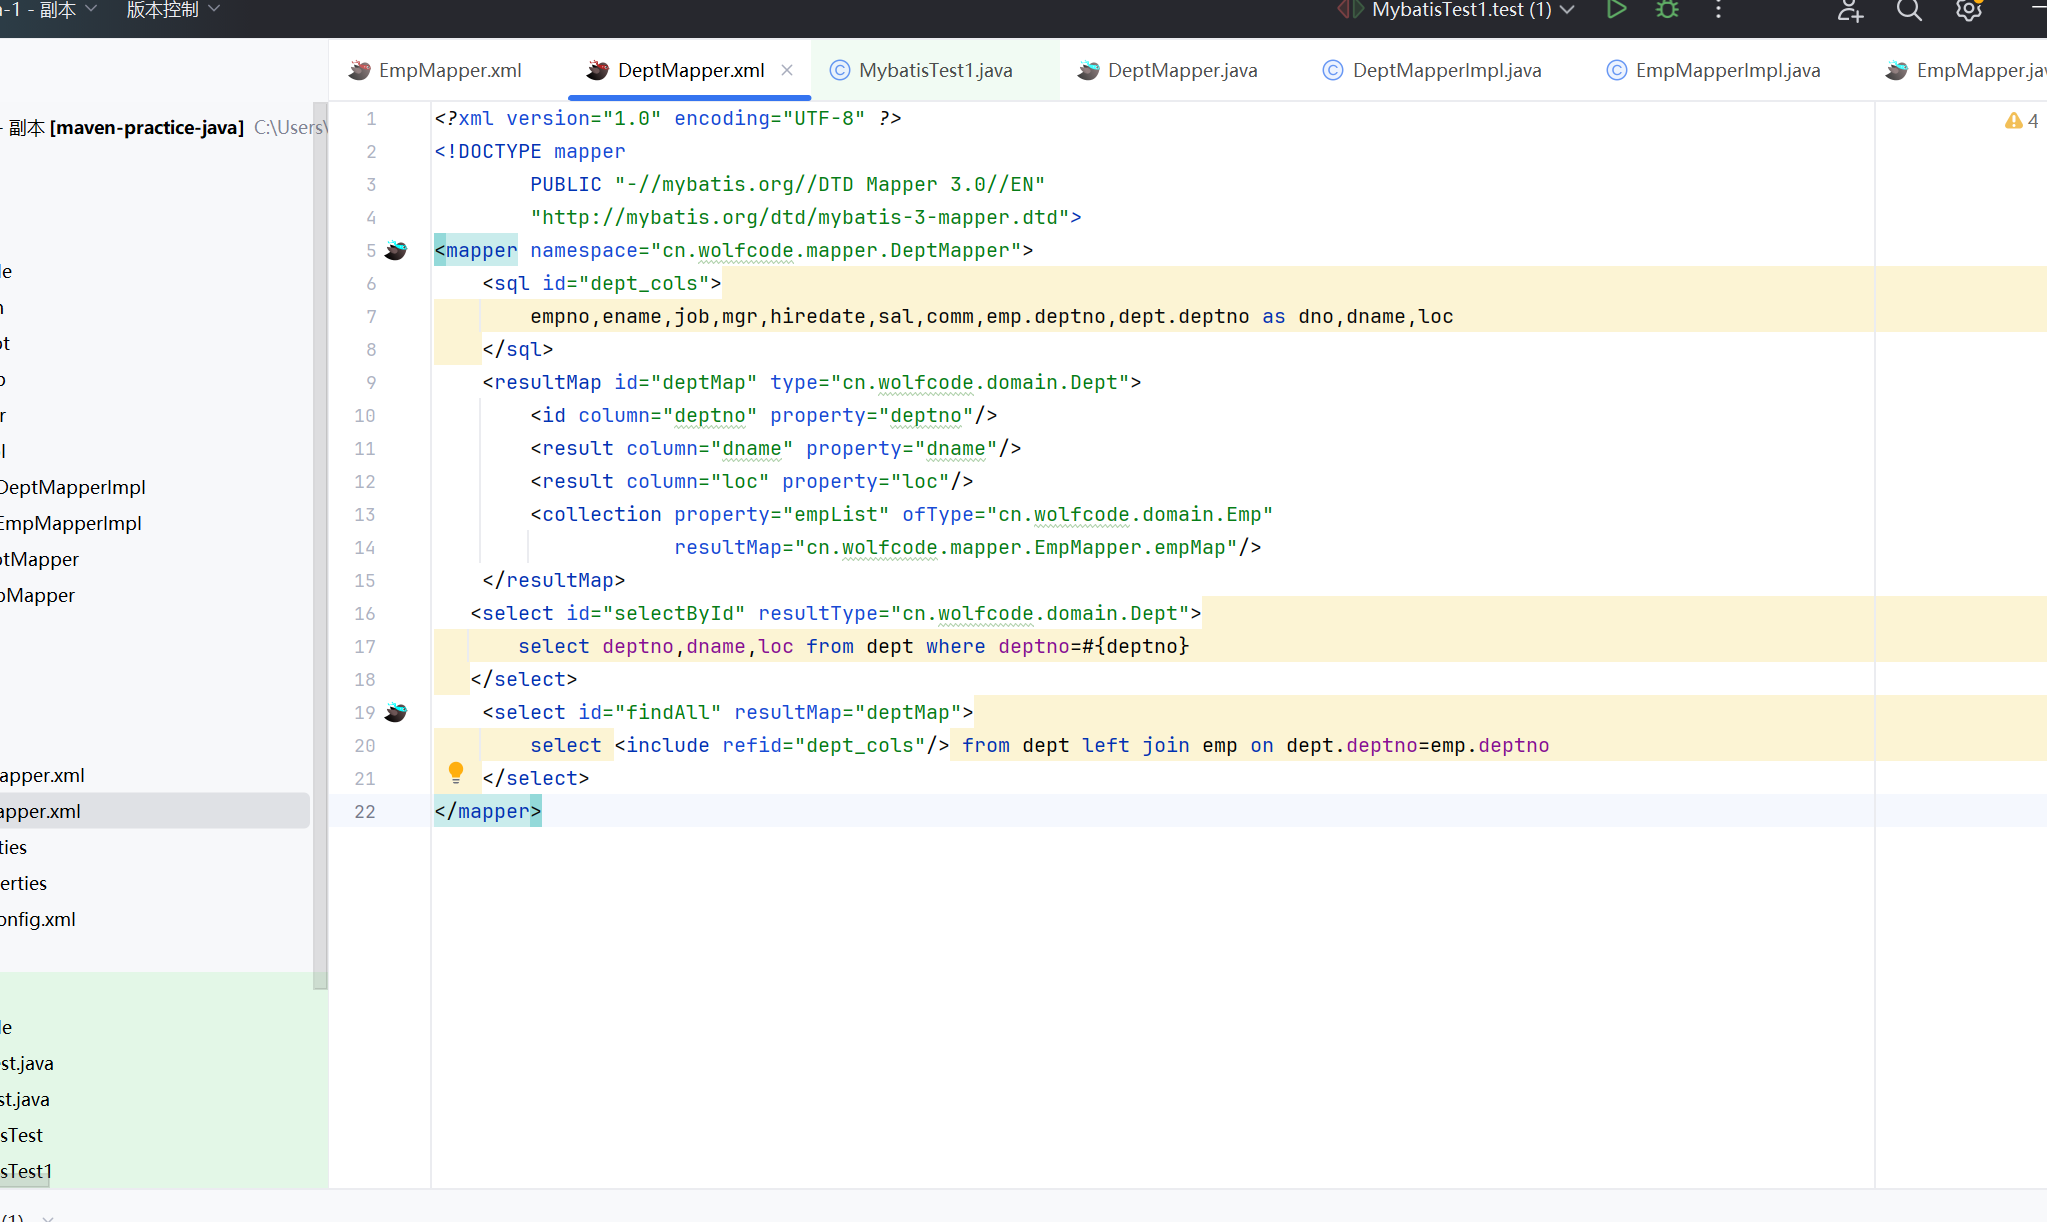Open DeptMapperImpl in project tree
The image size is (2047, 1222).
coord(73,487)
